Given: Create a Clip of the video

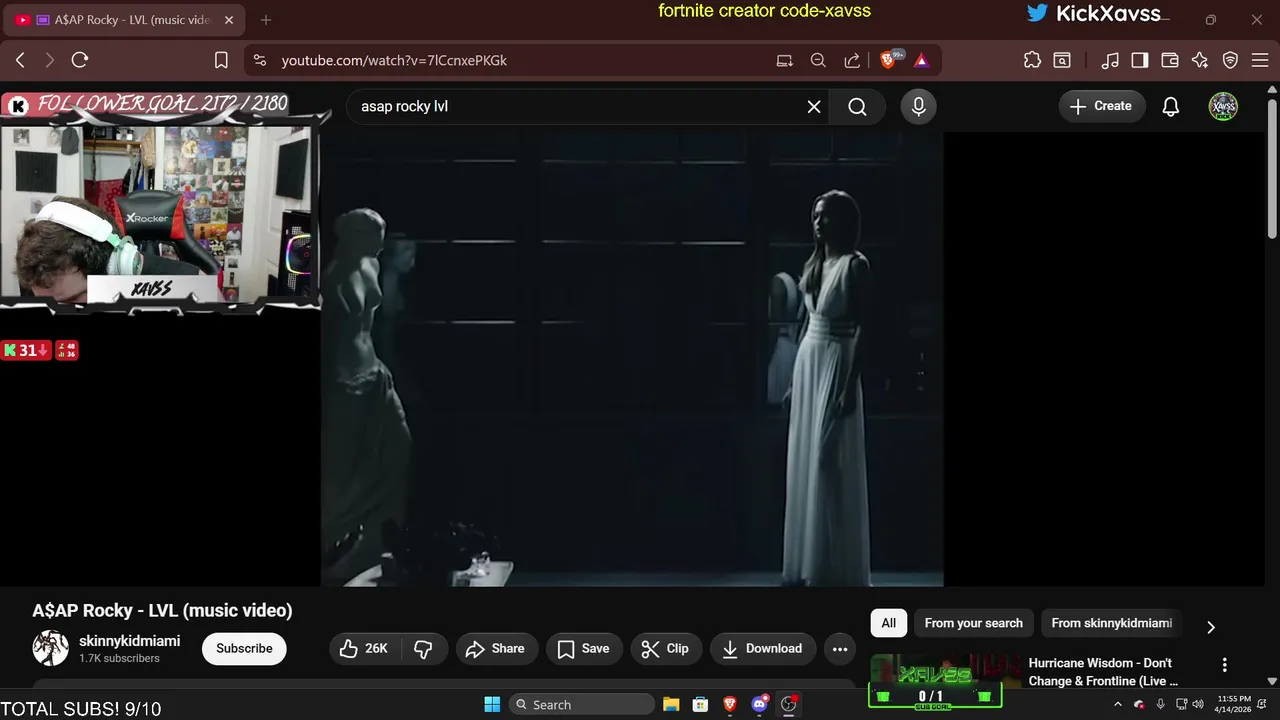Looking at the screenshot, I should [666, 648].
